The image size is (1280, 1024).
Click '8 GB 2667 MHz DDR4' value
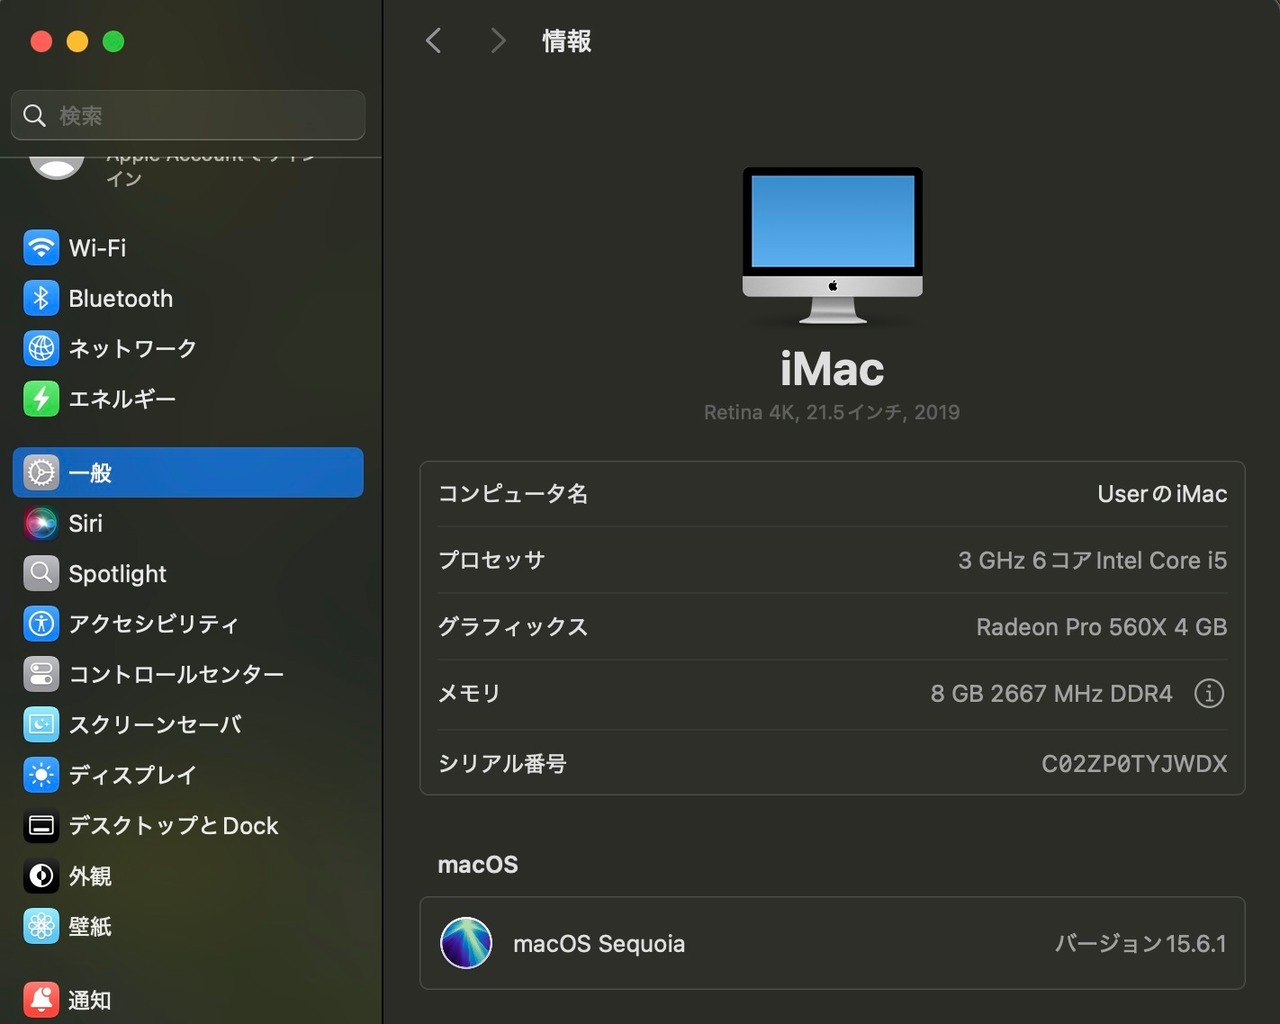1051,693
